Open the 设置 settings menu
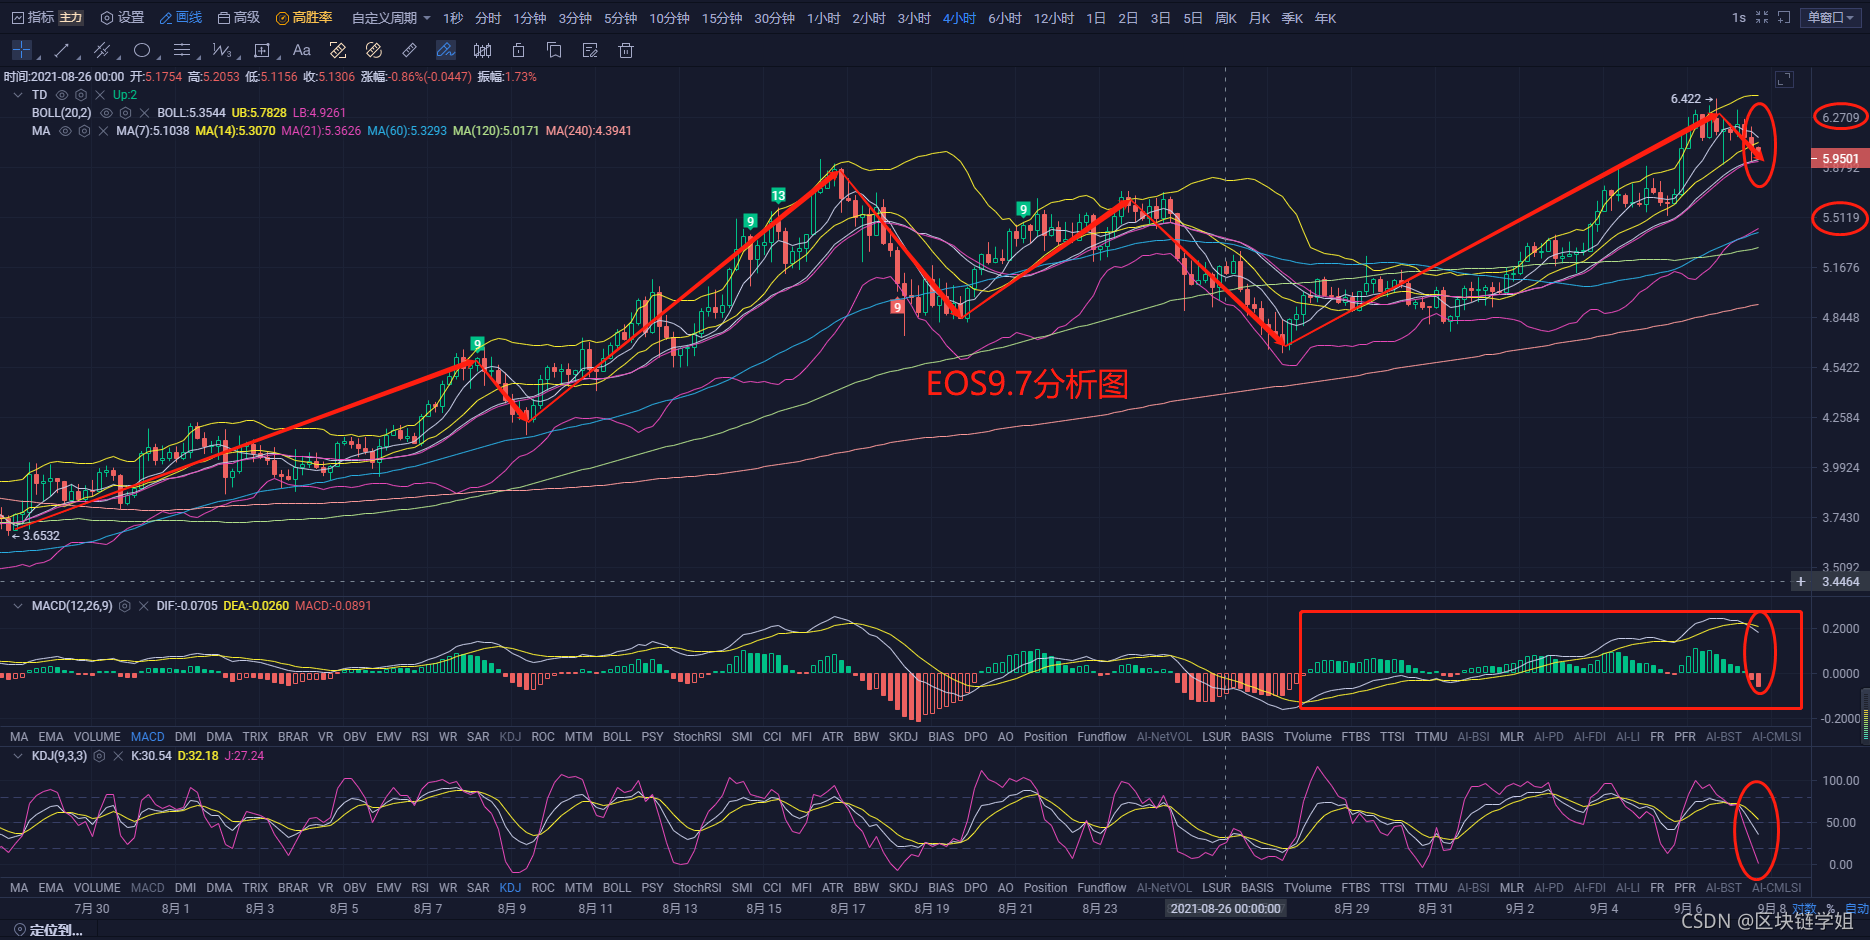 (122, 18)
